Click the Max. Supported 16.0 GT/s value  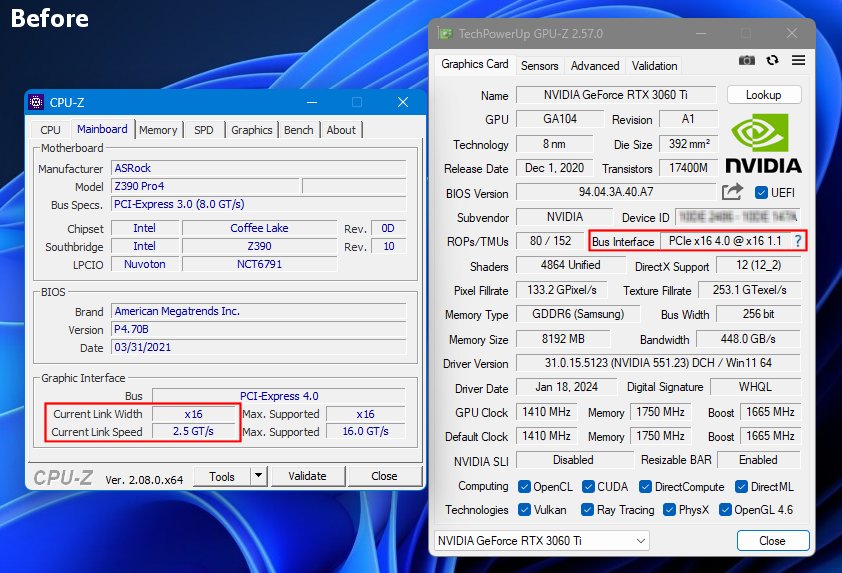(365, 431)
